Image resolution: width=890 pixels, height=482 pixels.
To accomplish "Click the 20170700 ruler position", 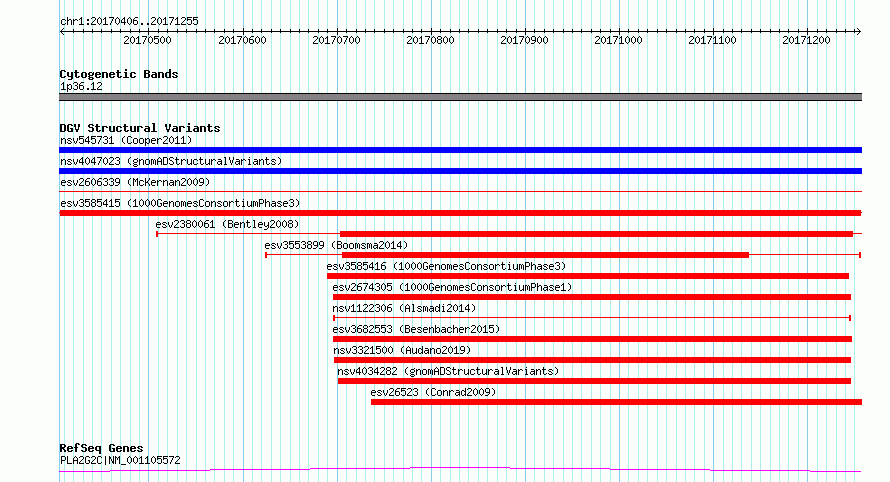I will click(336, 40).
